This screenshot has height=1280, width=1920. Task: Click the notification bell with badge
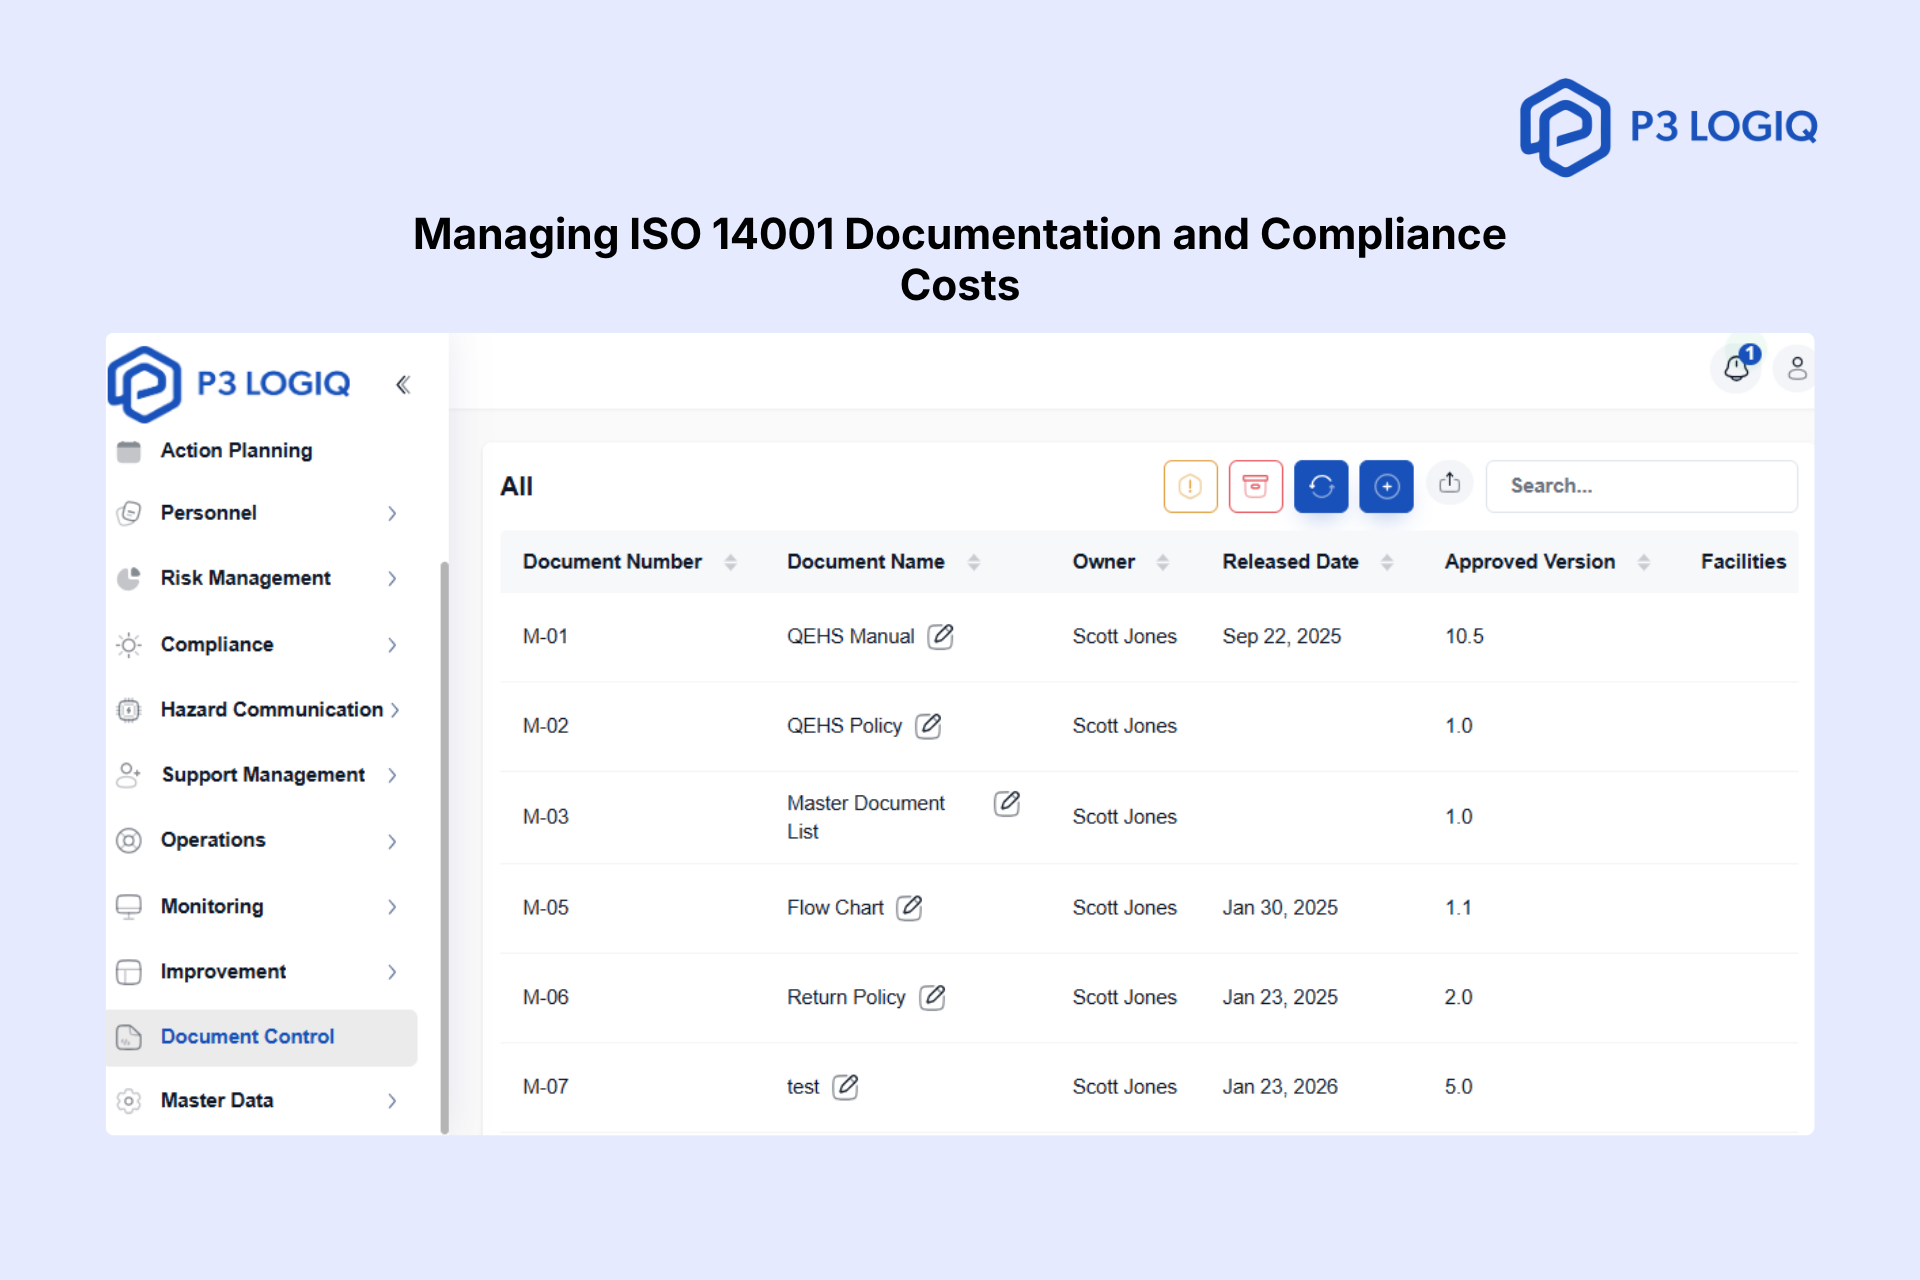tap(1736, 368)
